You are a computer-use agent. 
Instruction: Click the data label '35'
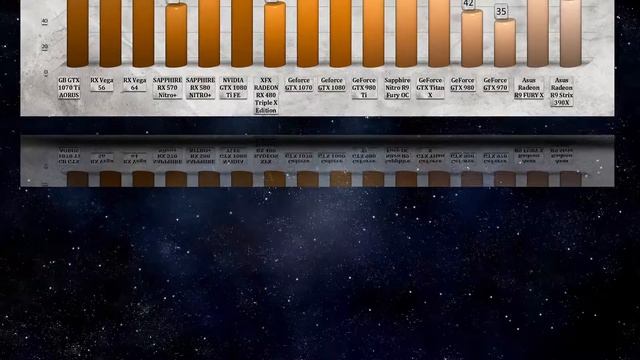pos(501,11)
